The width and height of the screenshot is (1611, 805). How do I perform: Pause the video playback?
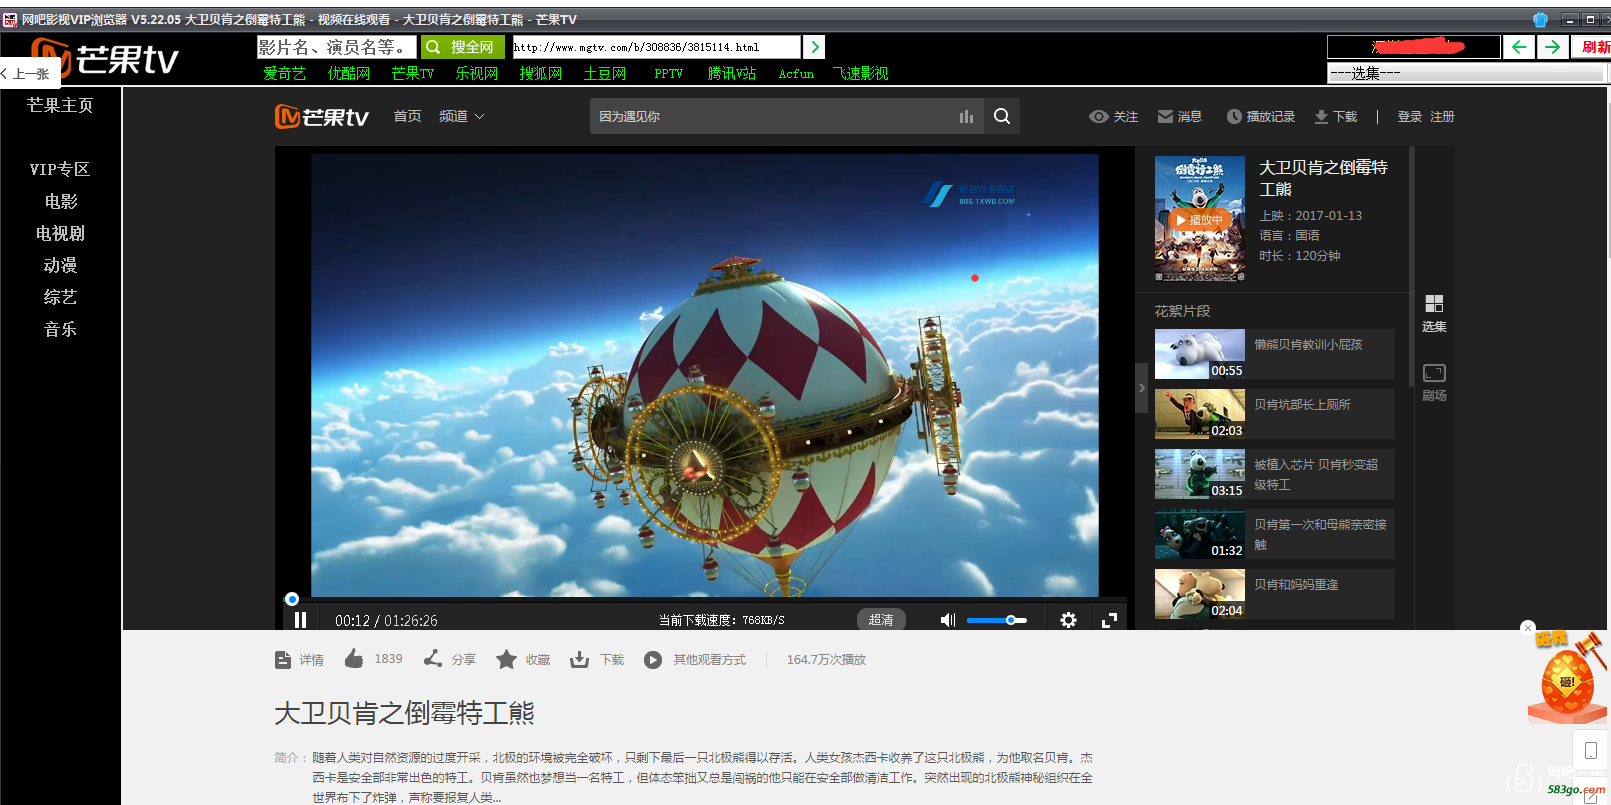click(x=300, y=620)
